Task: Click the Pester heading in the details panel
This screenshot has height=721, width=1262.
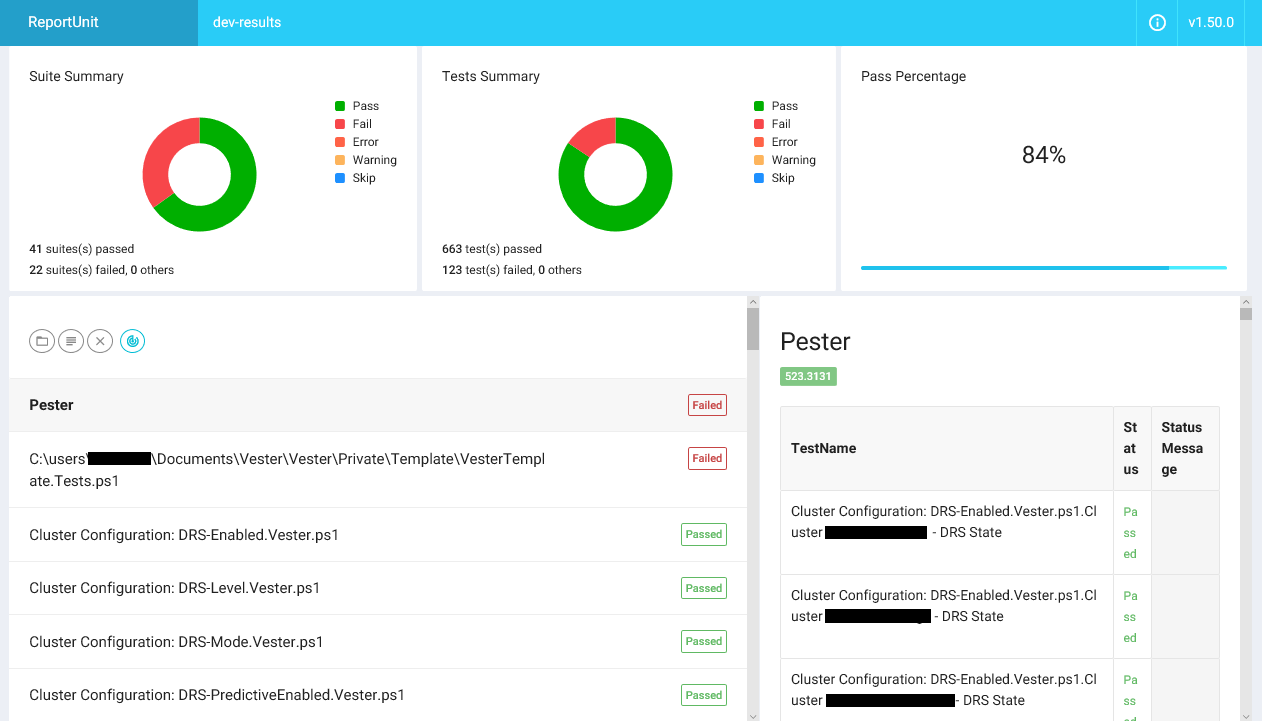Action: (x=815, y=341)
